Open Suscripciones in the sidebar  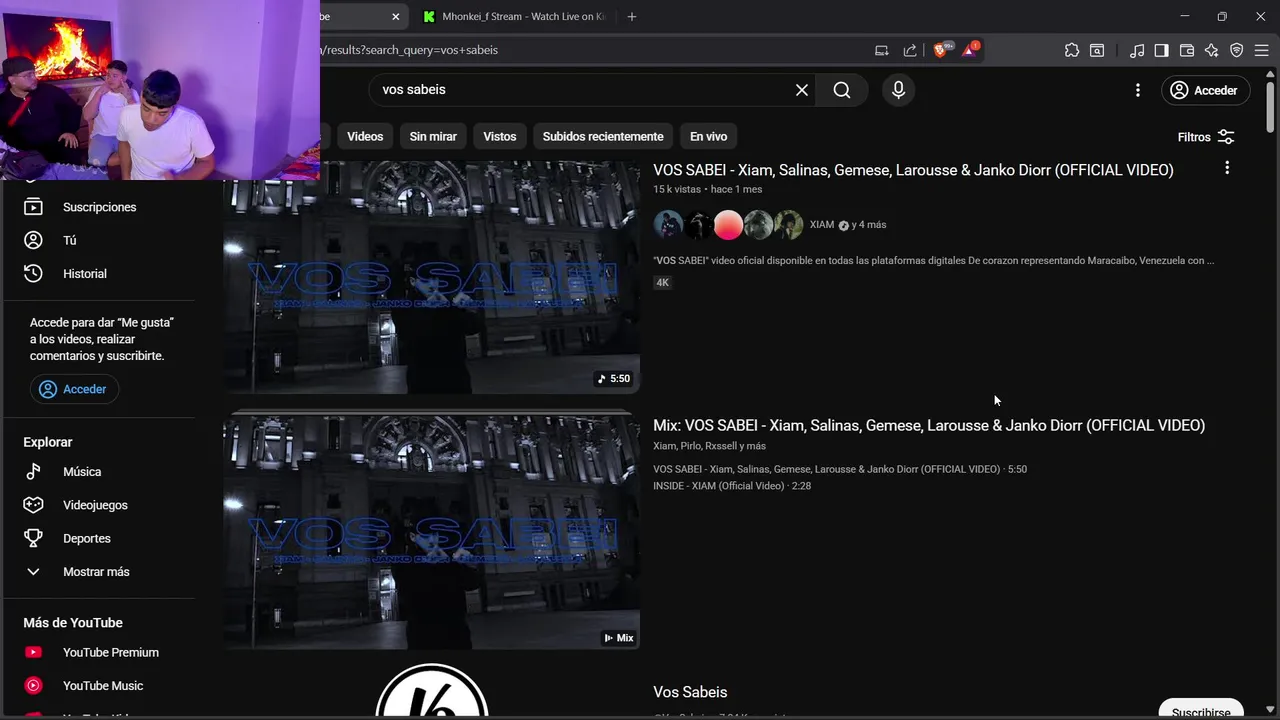[x=100, y=207]
